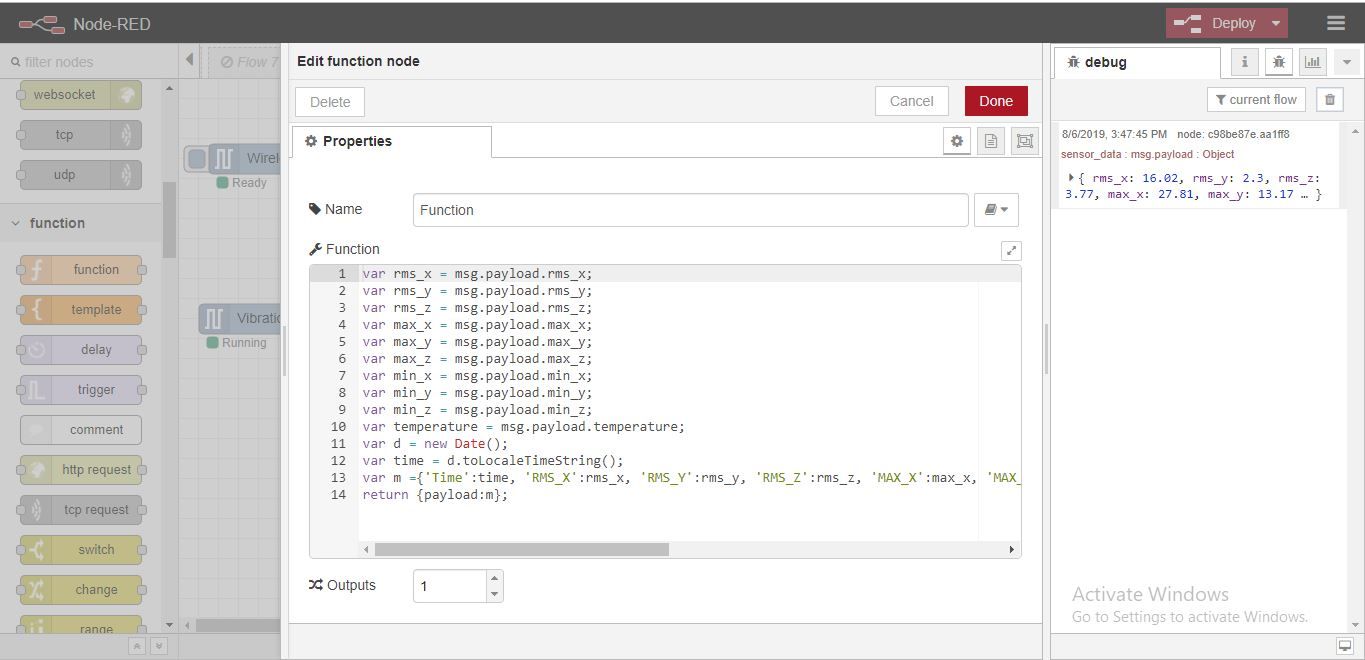Click the tcp node in palette
The image size is (1365, 660).
[81, 135]
